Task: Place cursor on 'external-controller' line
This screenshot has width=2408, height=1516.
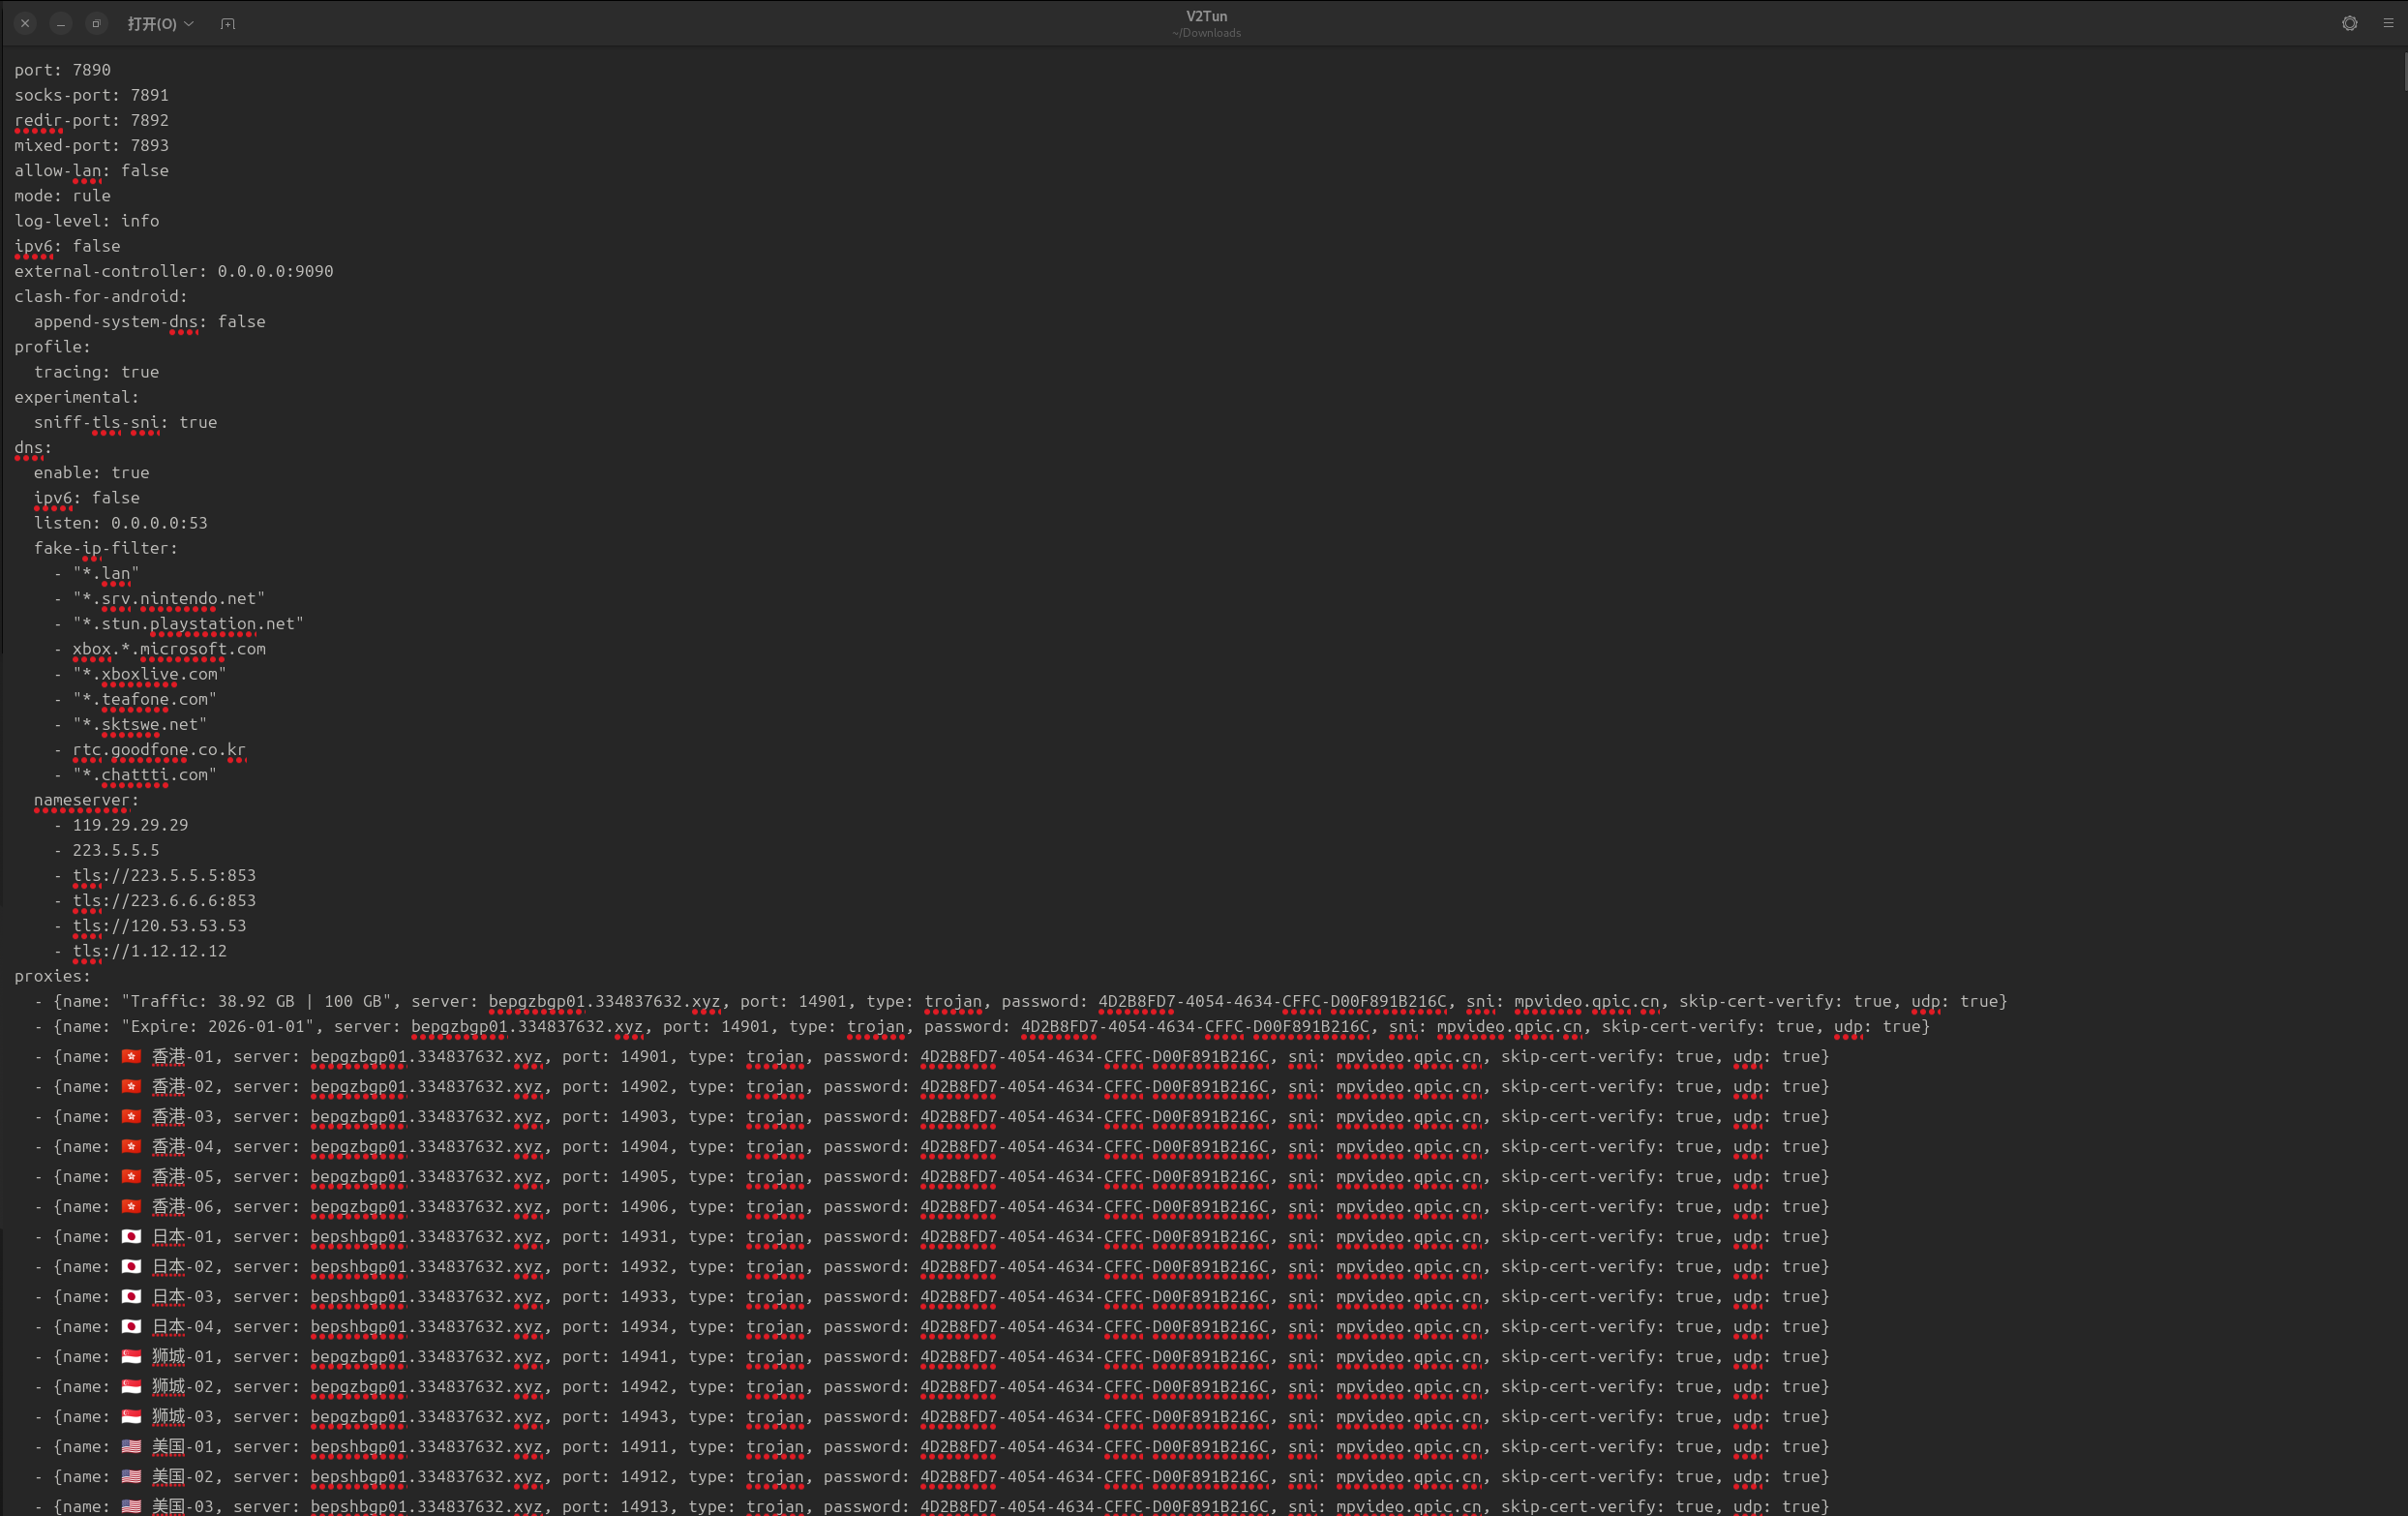Action: (173, 271)
